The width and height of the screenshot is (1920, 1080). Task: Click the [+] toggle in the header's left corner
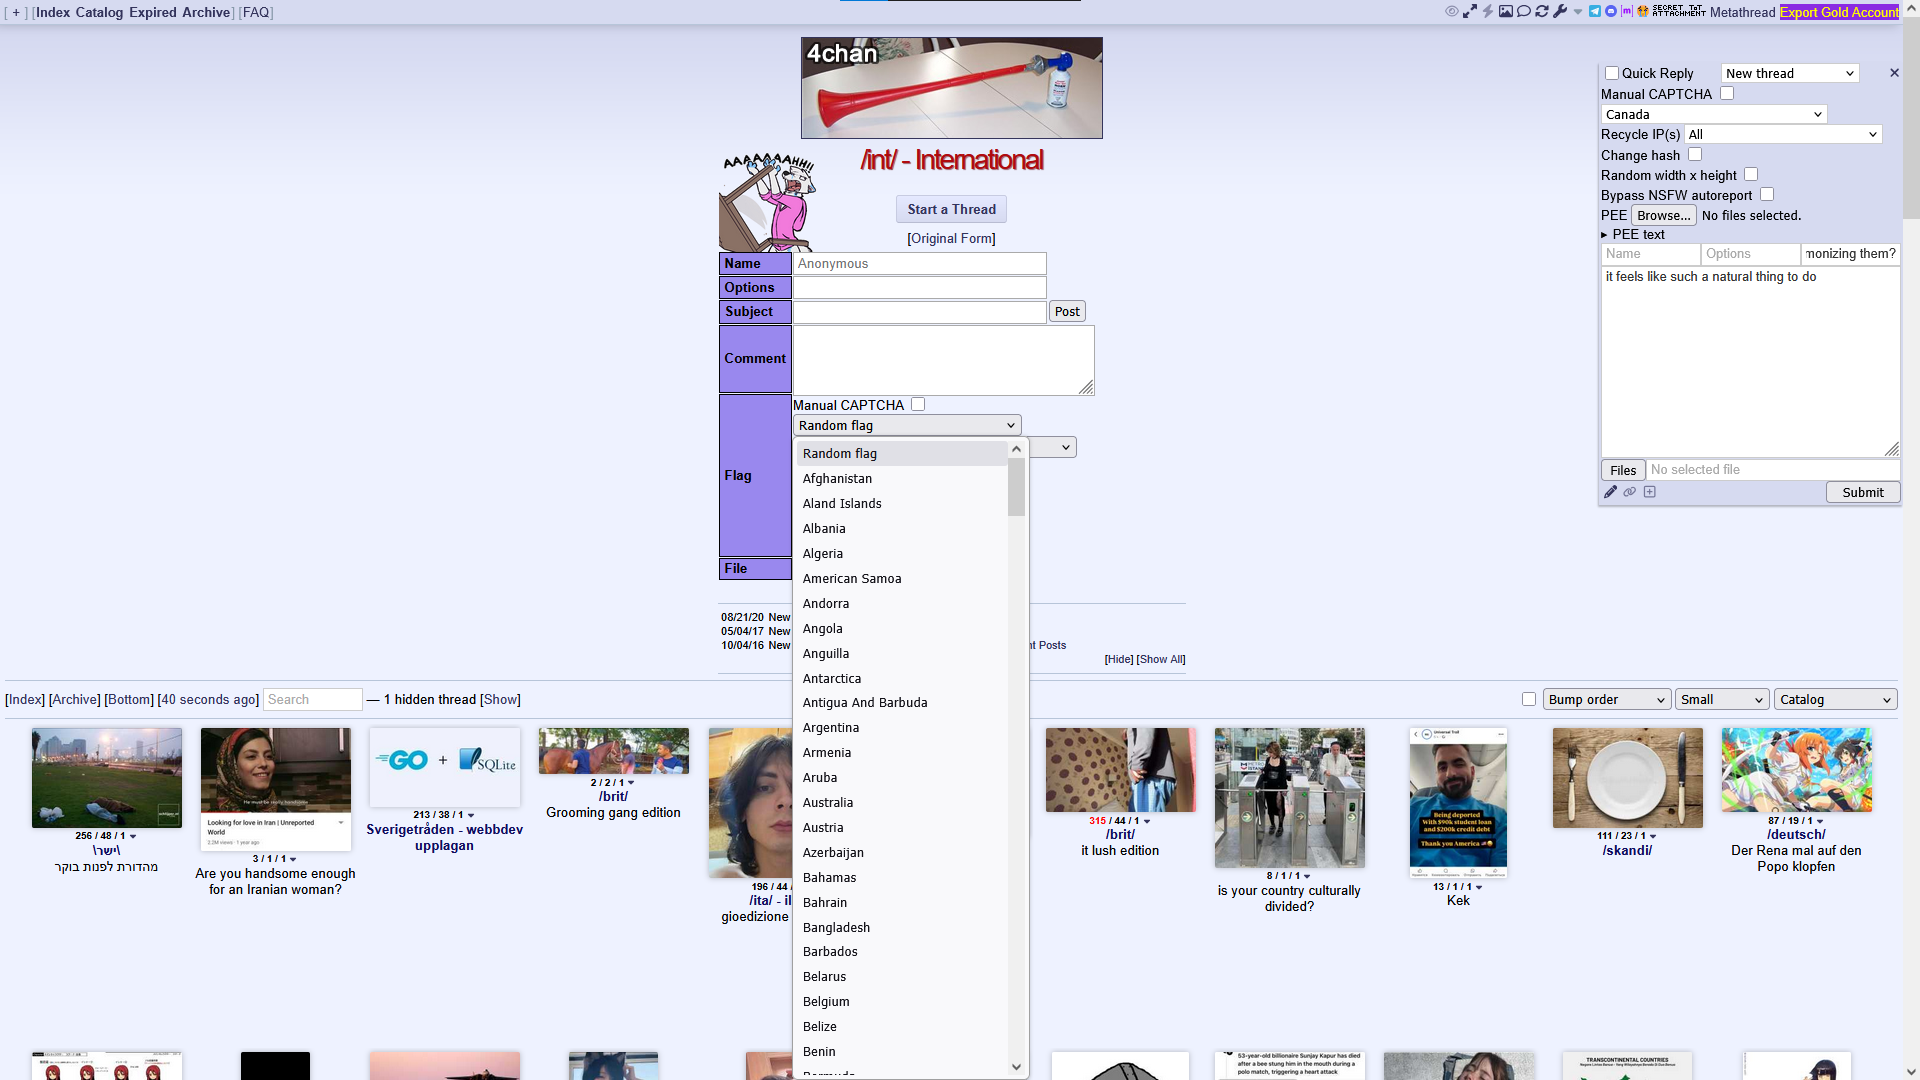pos(16,13)
